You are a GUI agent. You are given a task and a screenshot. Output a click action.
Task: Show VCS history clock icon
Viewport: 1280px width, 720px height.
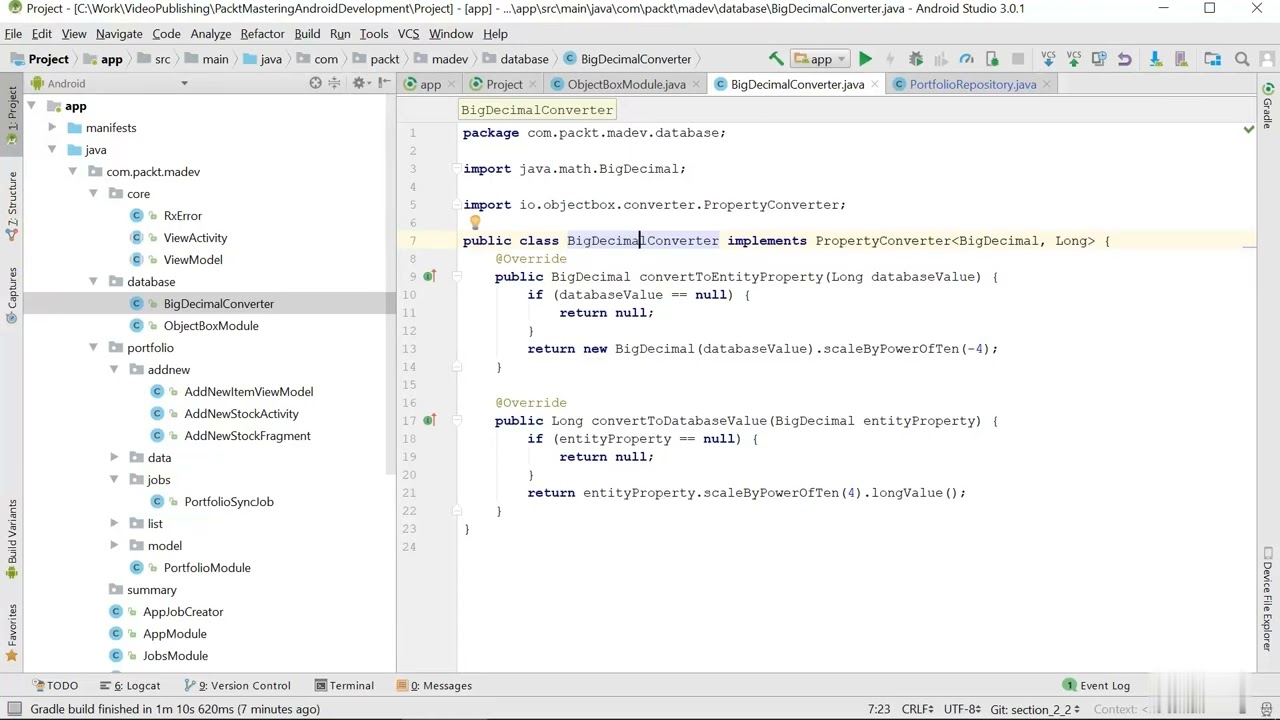coord(1099,59)
